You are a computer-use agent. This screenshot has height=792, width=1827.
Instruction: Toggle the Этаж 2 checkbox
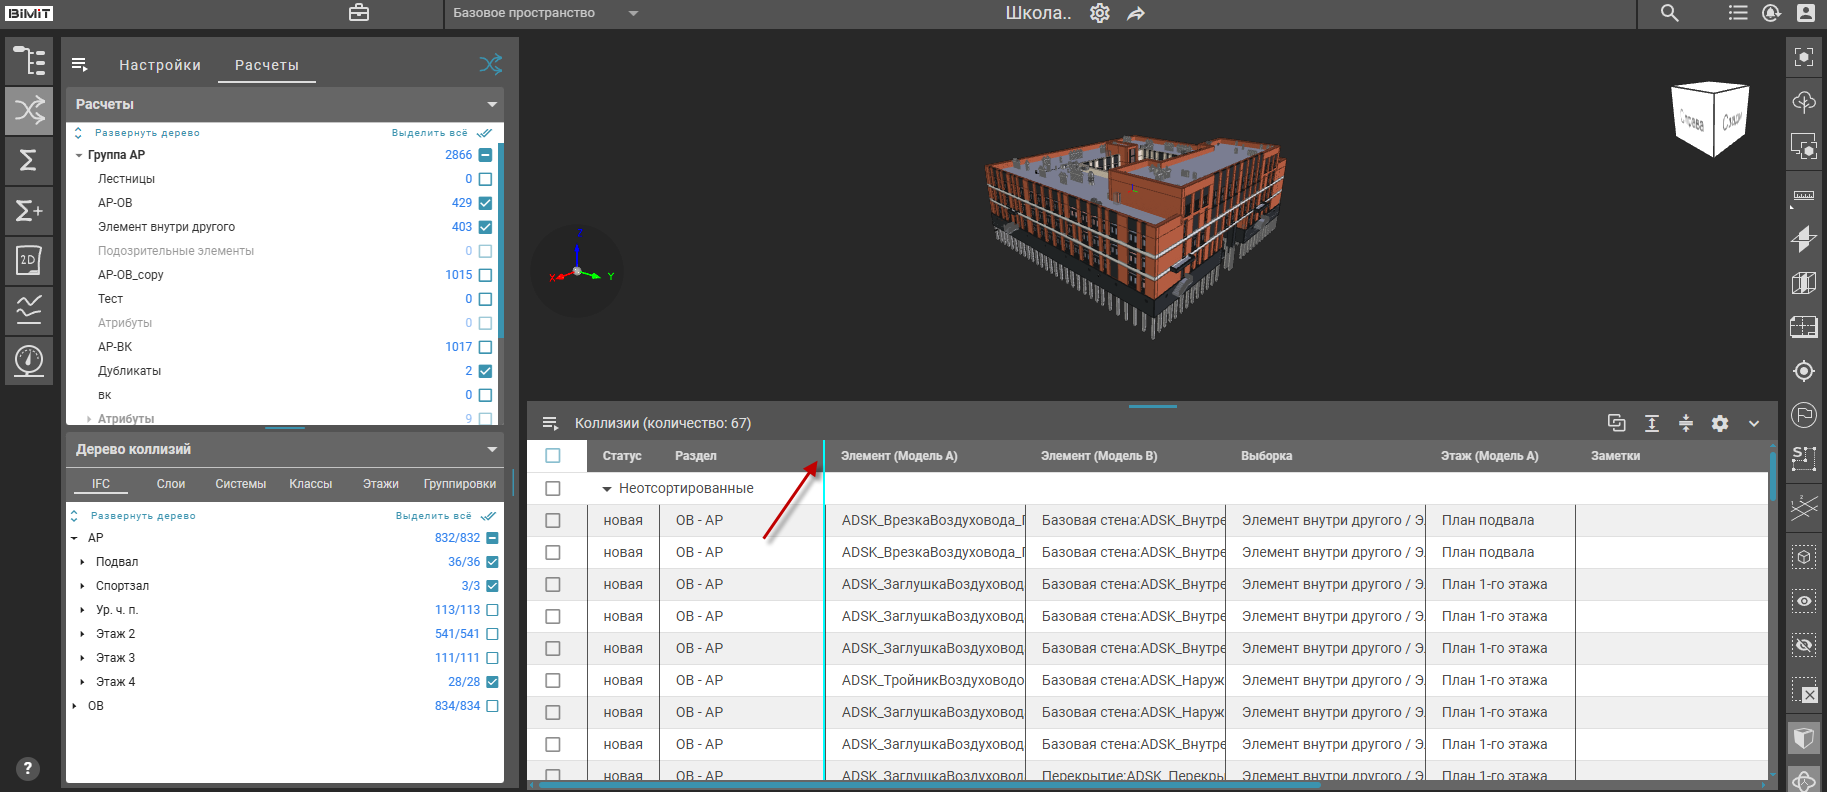click(x=492, y=634)
